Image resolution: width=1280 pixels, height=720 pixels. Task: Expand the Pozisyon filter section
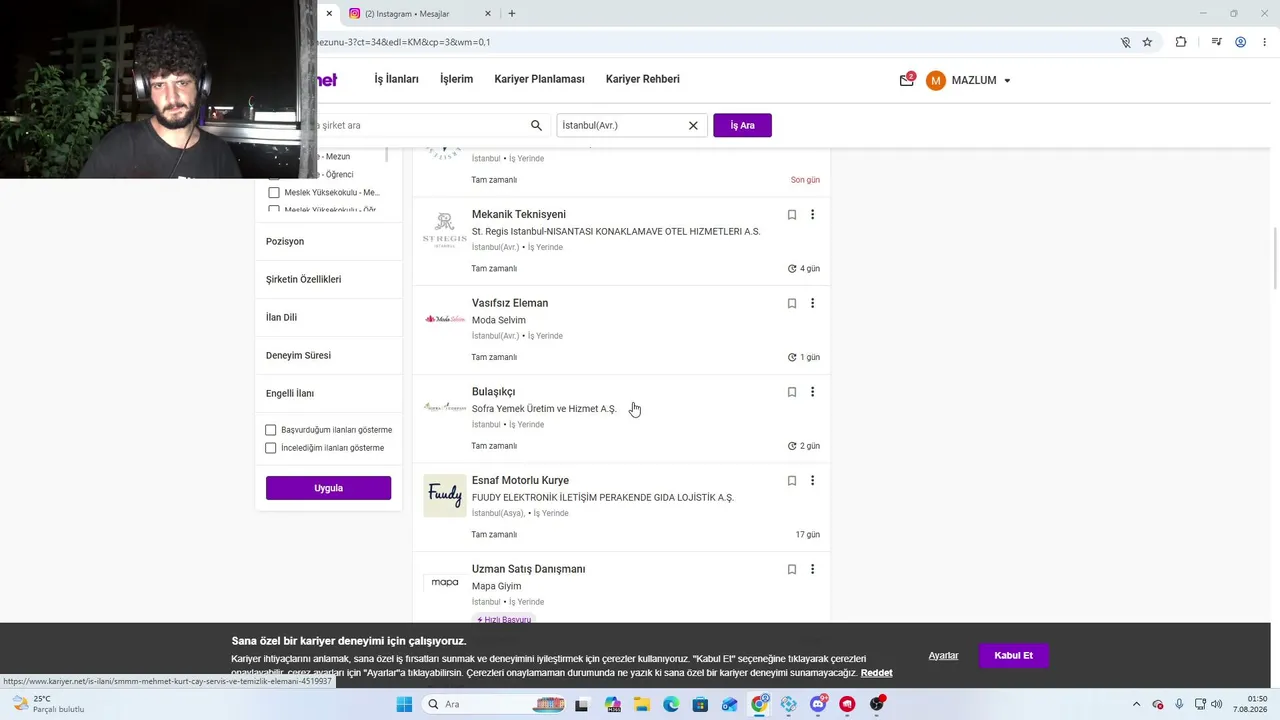tap(328, 241)
